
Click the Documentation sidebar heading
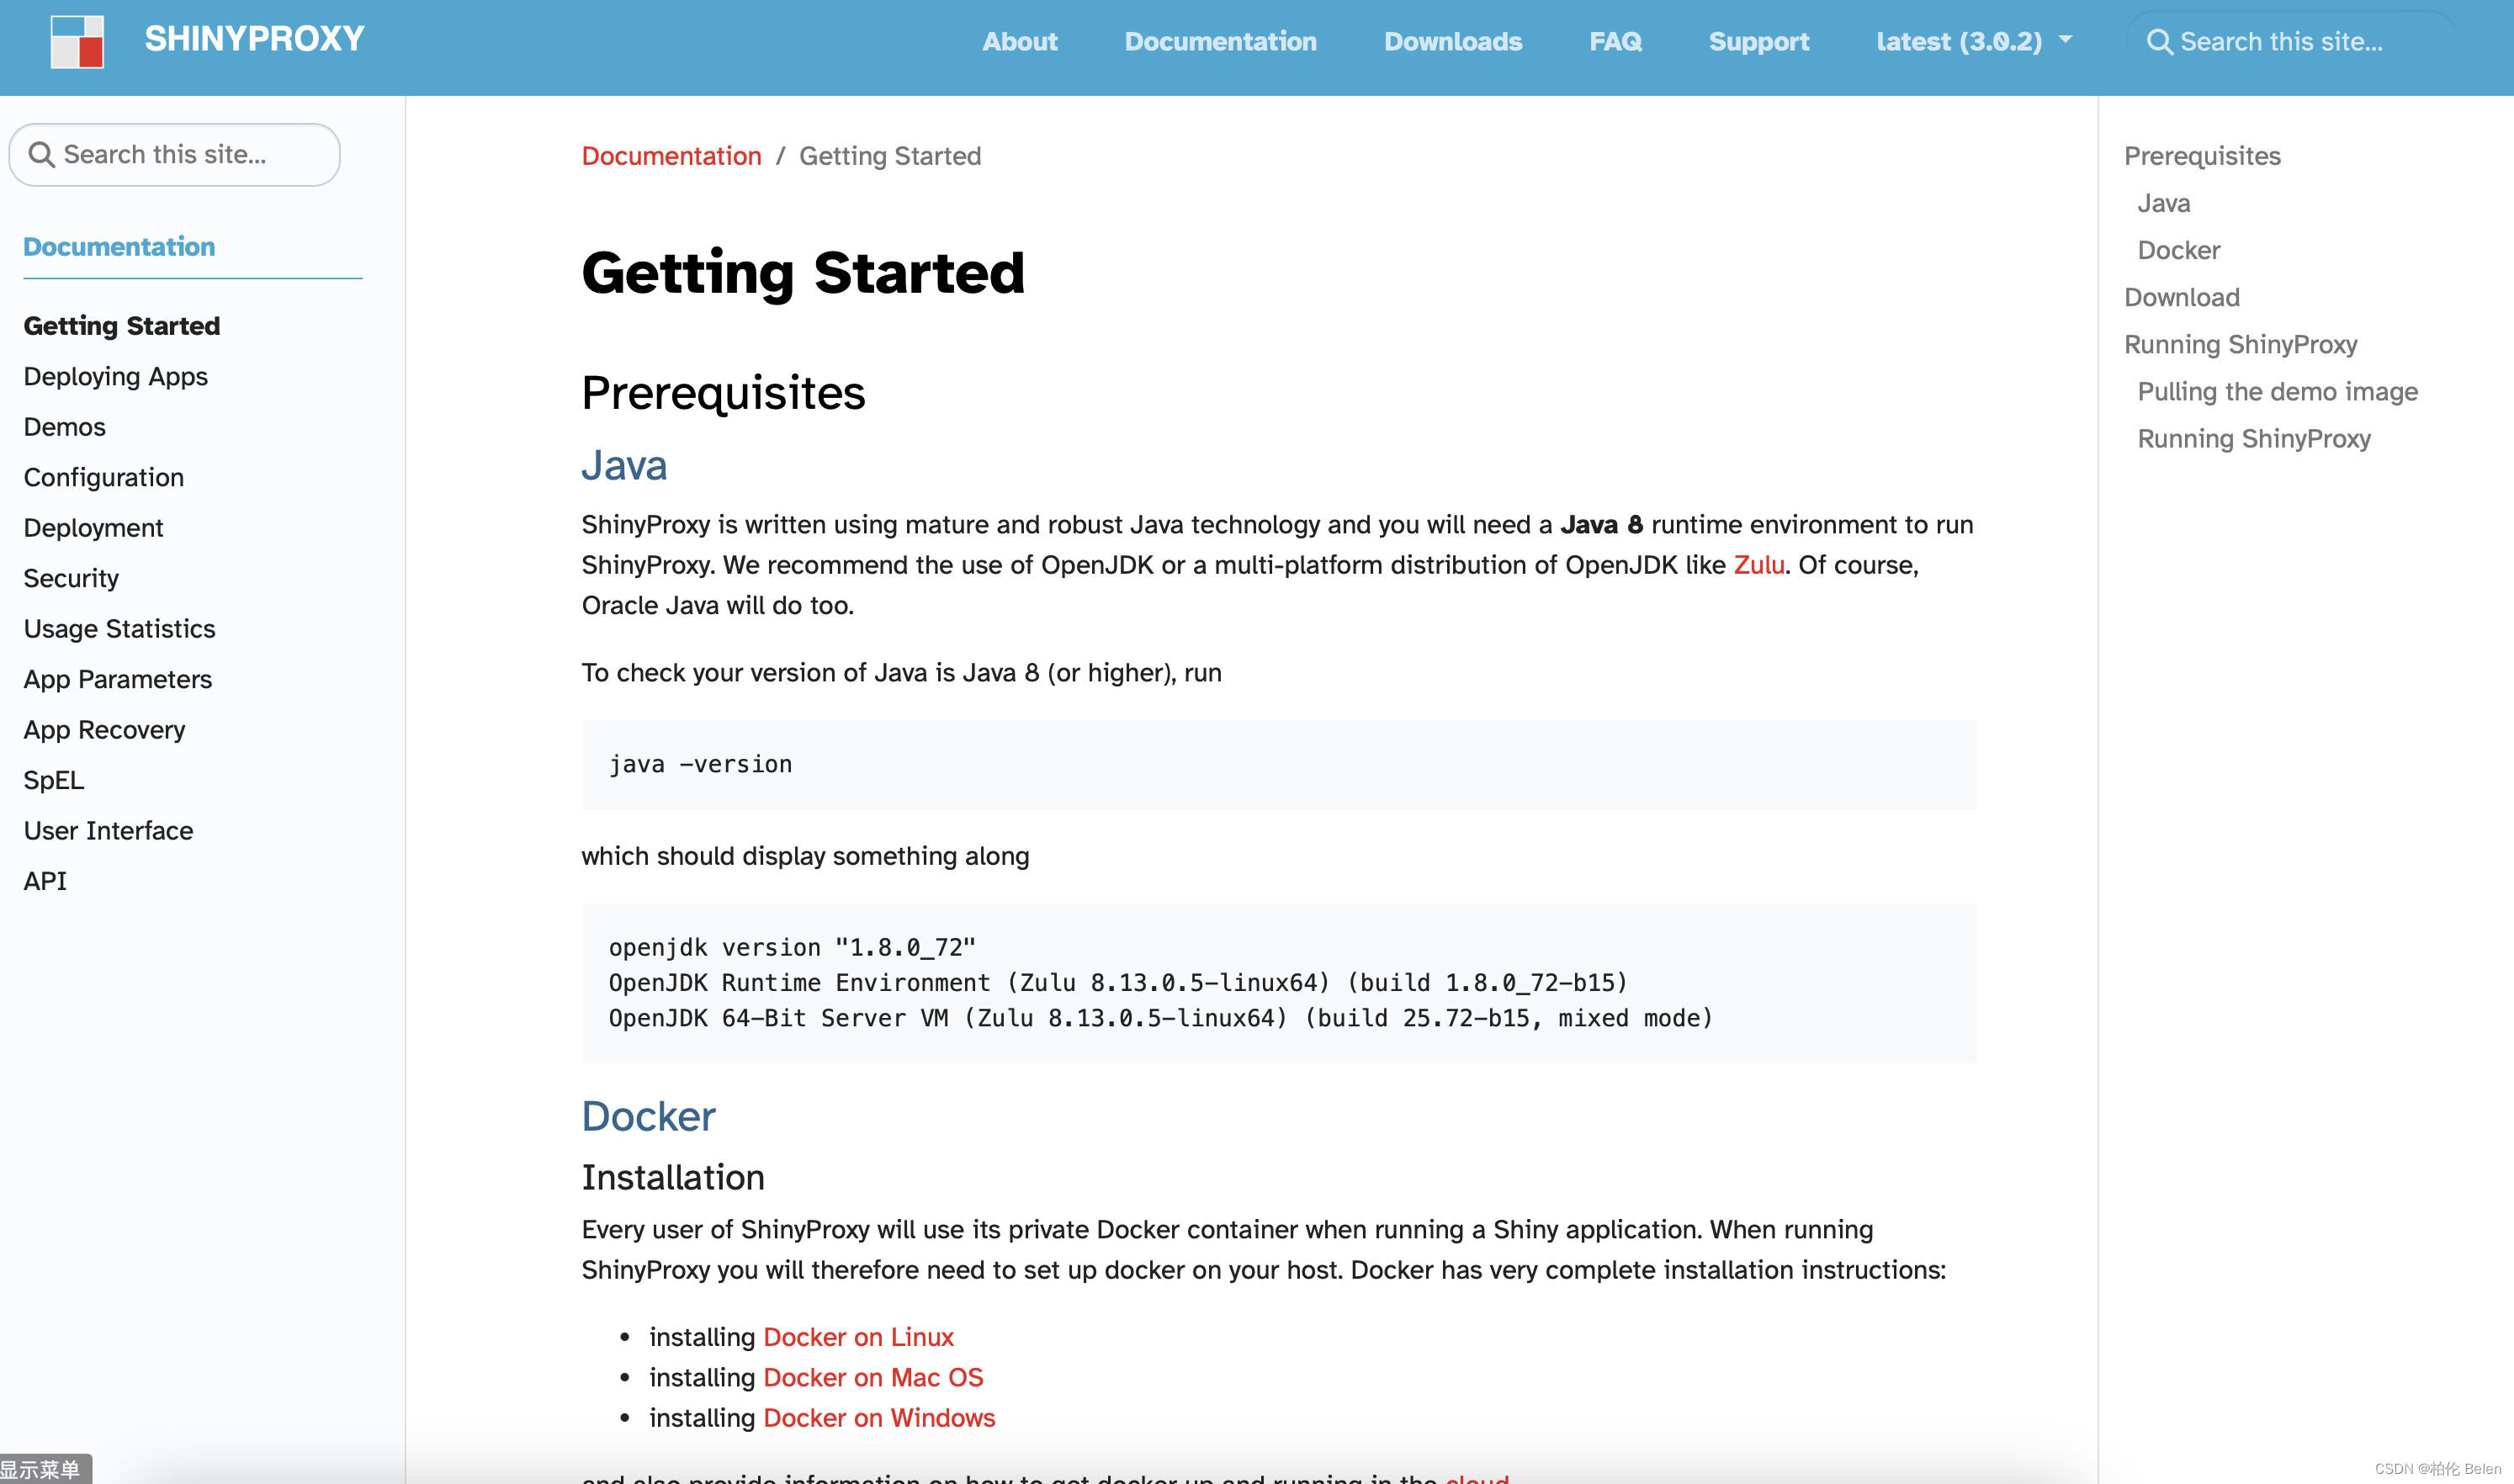119,246
